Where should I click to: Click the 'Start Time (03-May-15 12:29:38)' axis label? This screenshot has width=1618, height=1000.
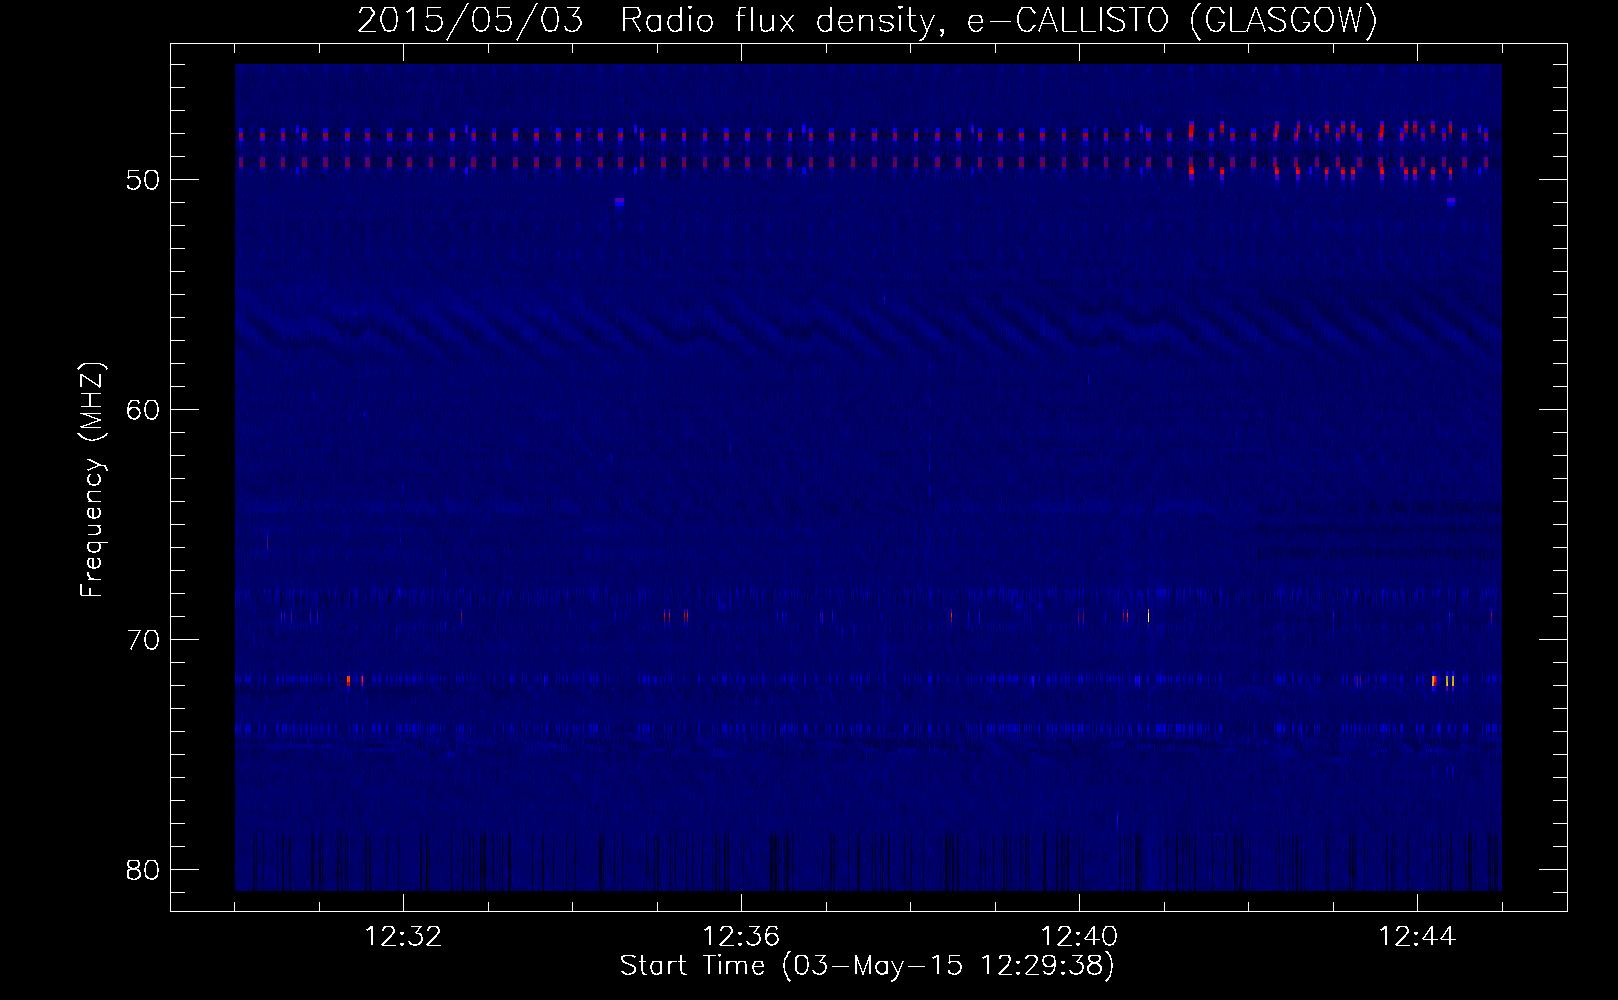pyautogui.click(x=867, y=966)
